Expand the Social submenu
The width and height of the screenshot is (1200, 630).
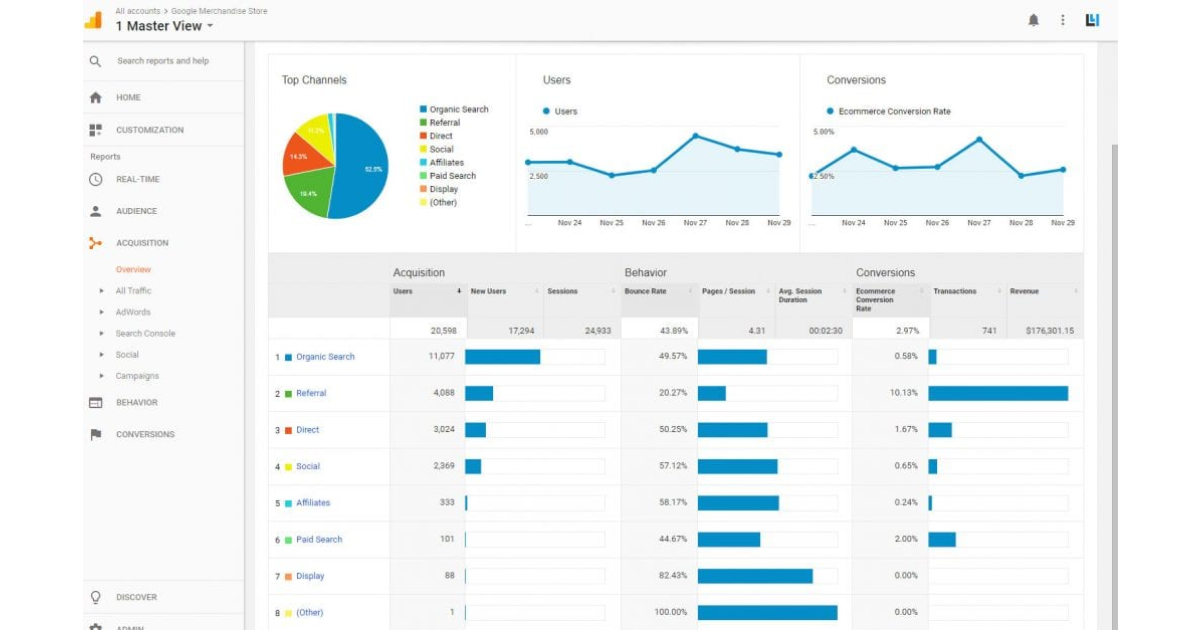click(x=102, y=355)
